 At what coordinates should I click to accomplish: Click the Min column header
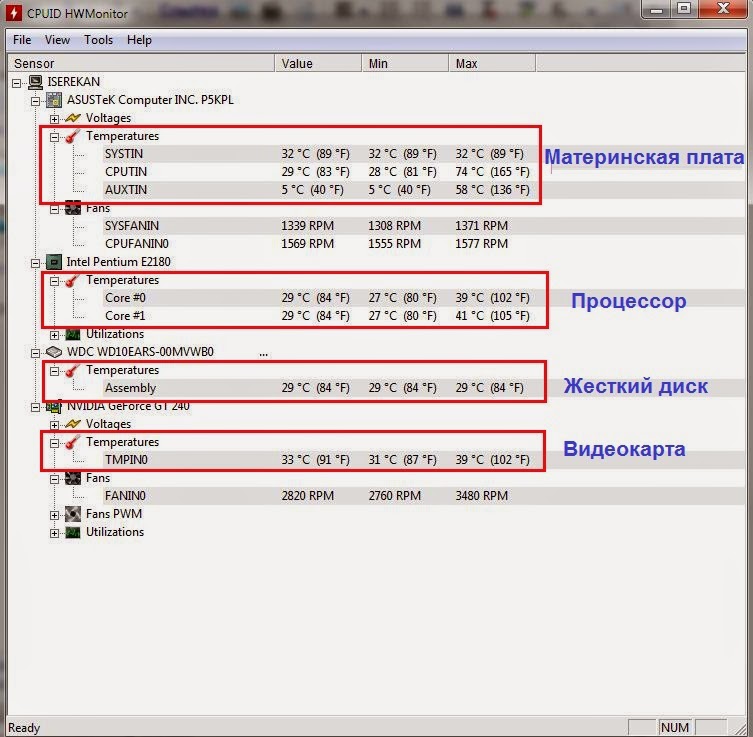(x=405, y=63)
